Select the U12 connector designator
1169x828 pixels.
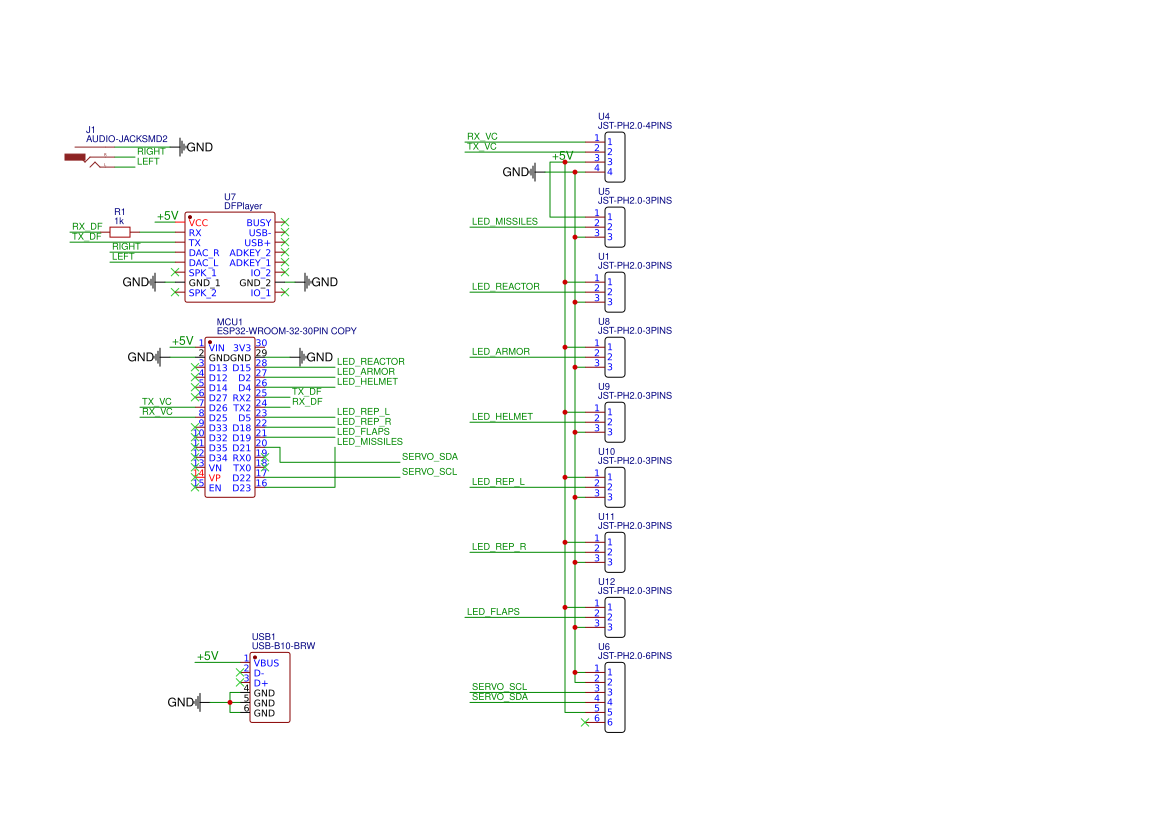click(606, 582)
